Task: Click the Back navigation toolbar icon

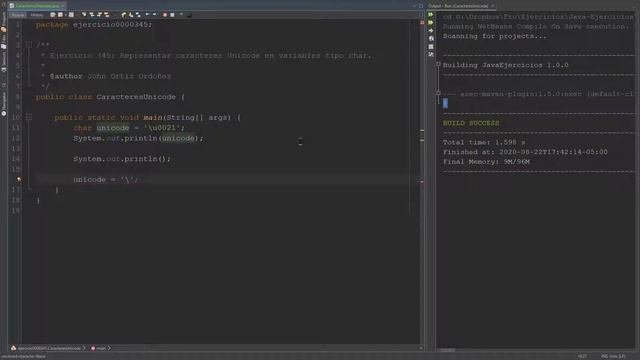Action: [60, 15]
